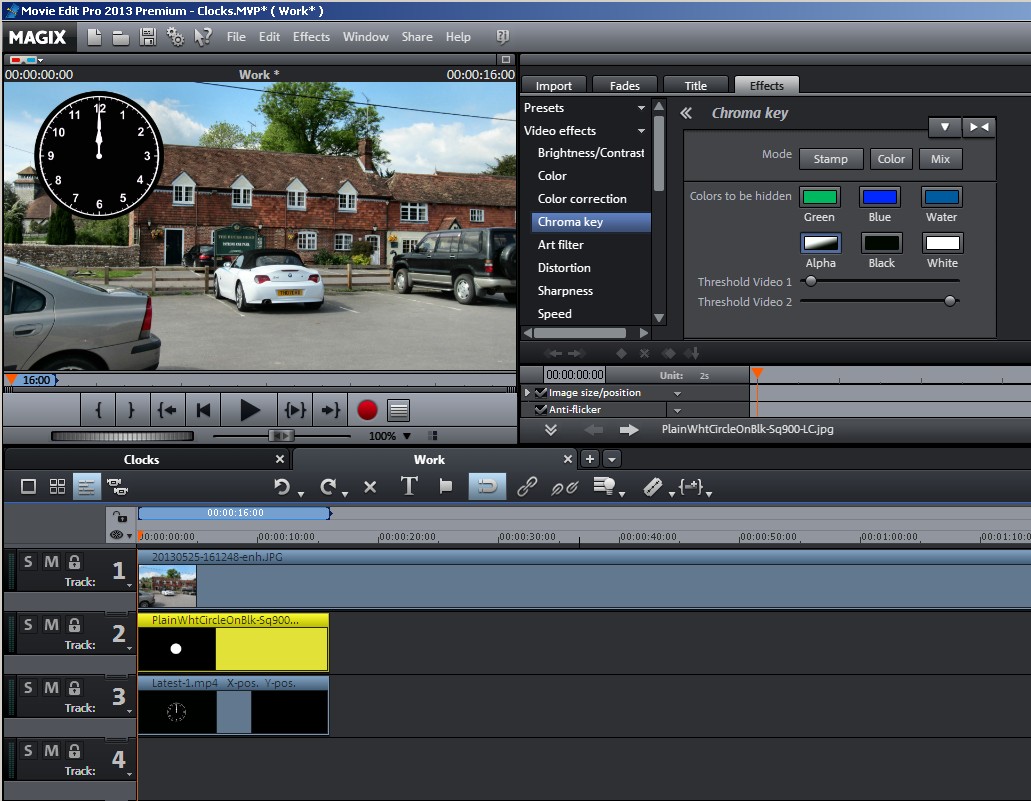The width and height of the screenshot is (1031, 801).
Task: Click the link/group objects chain icon
Action: (x=527, y=487)
